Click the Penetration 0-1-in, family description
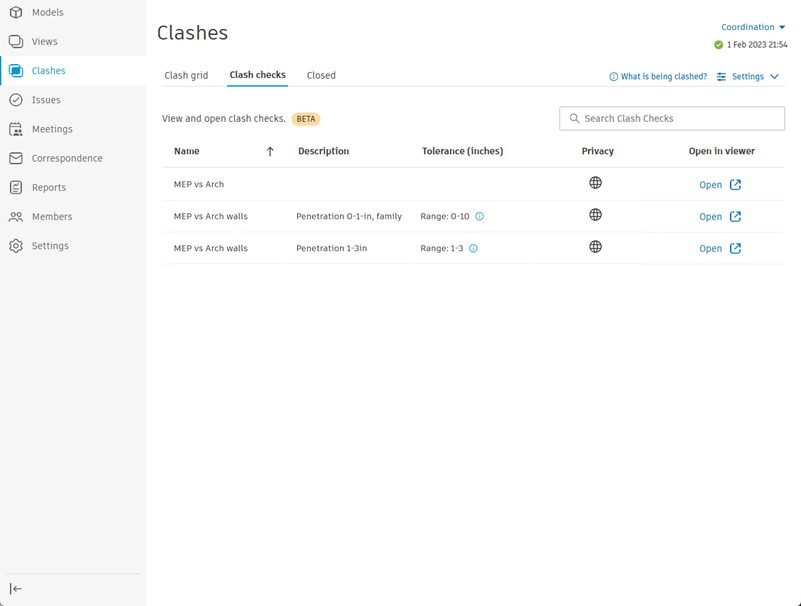 point(349,216)
